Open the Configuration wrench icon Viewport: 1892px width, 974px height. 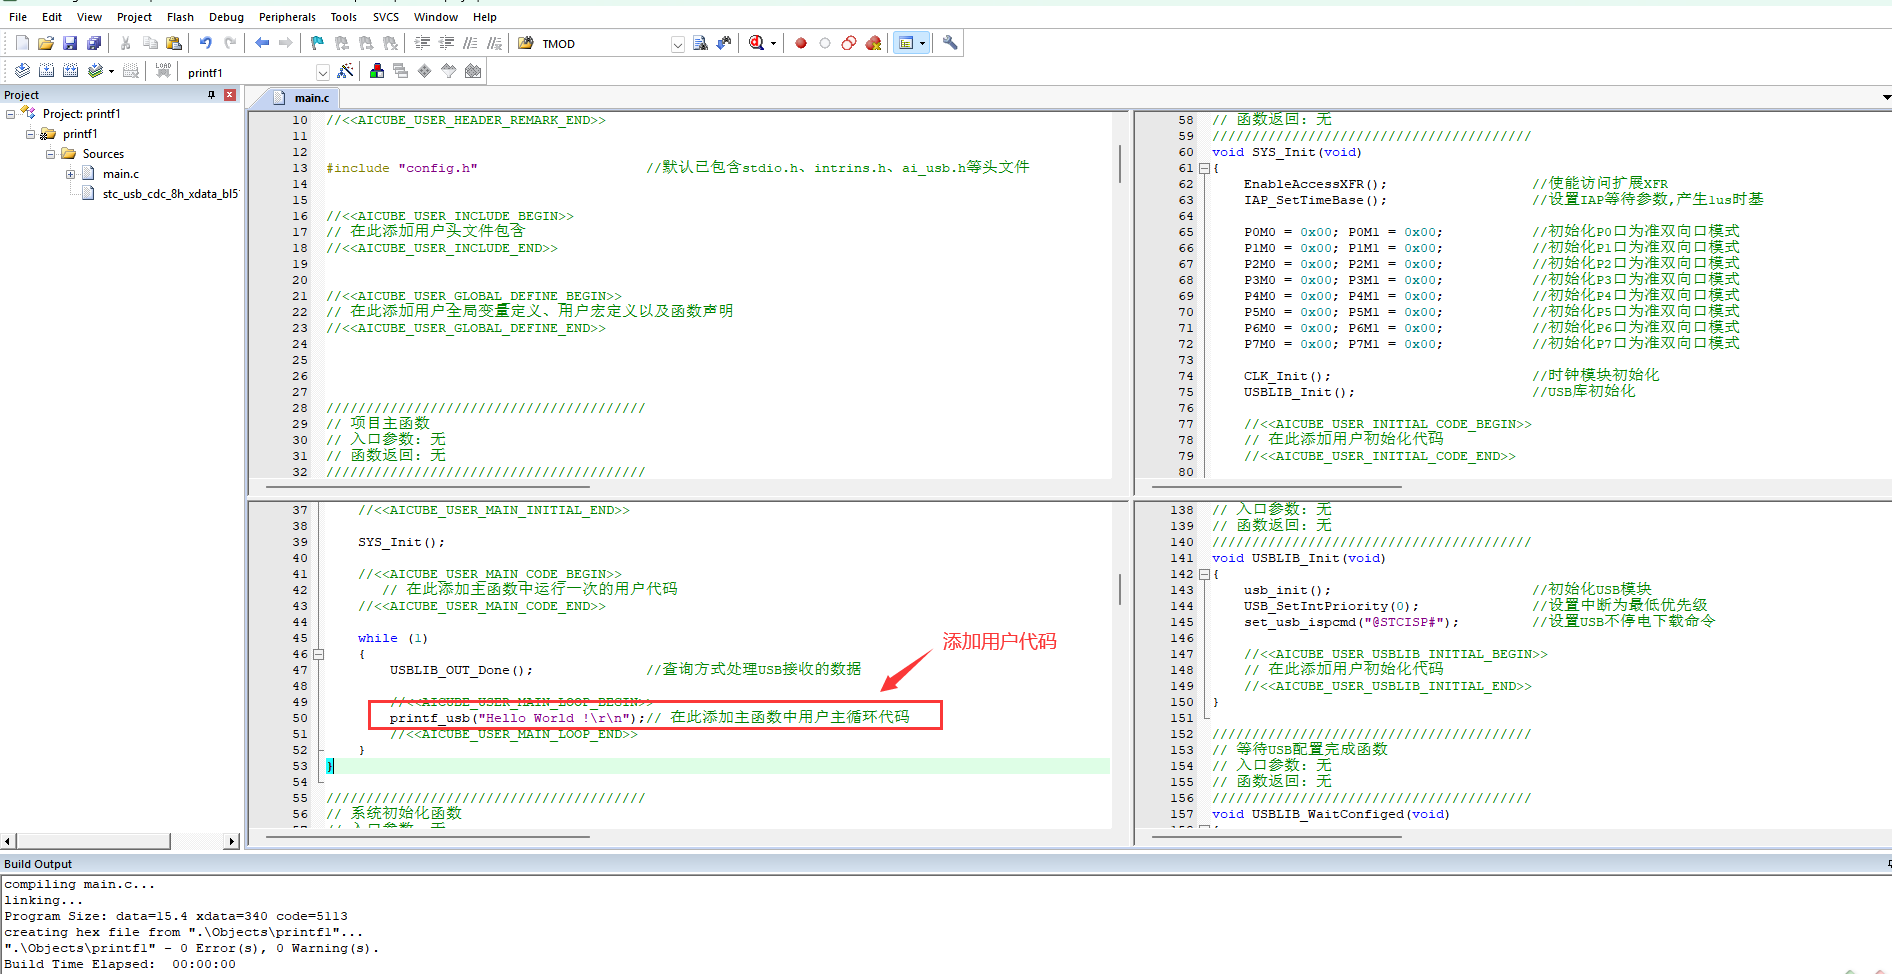click(950, 43)
